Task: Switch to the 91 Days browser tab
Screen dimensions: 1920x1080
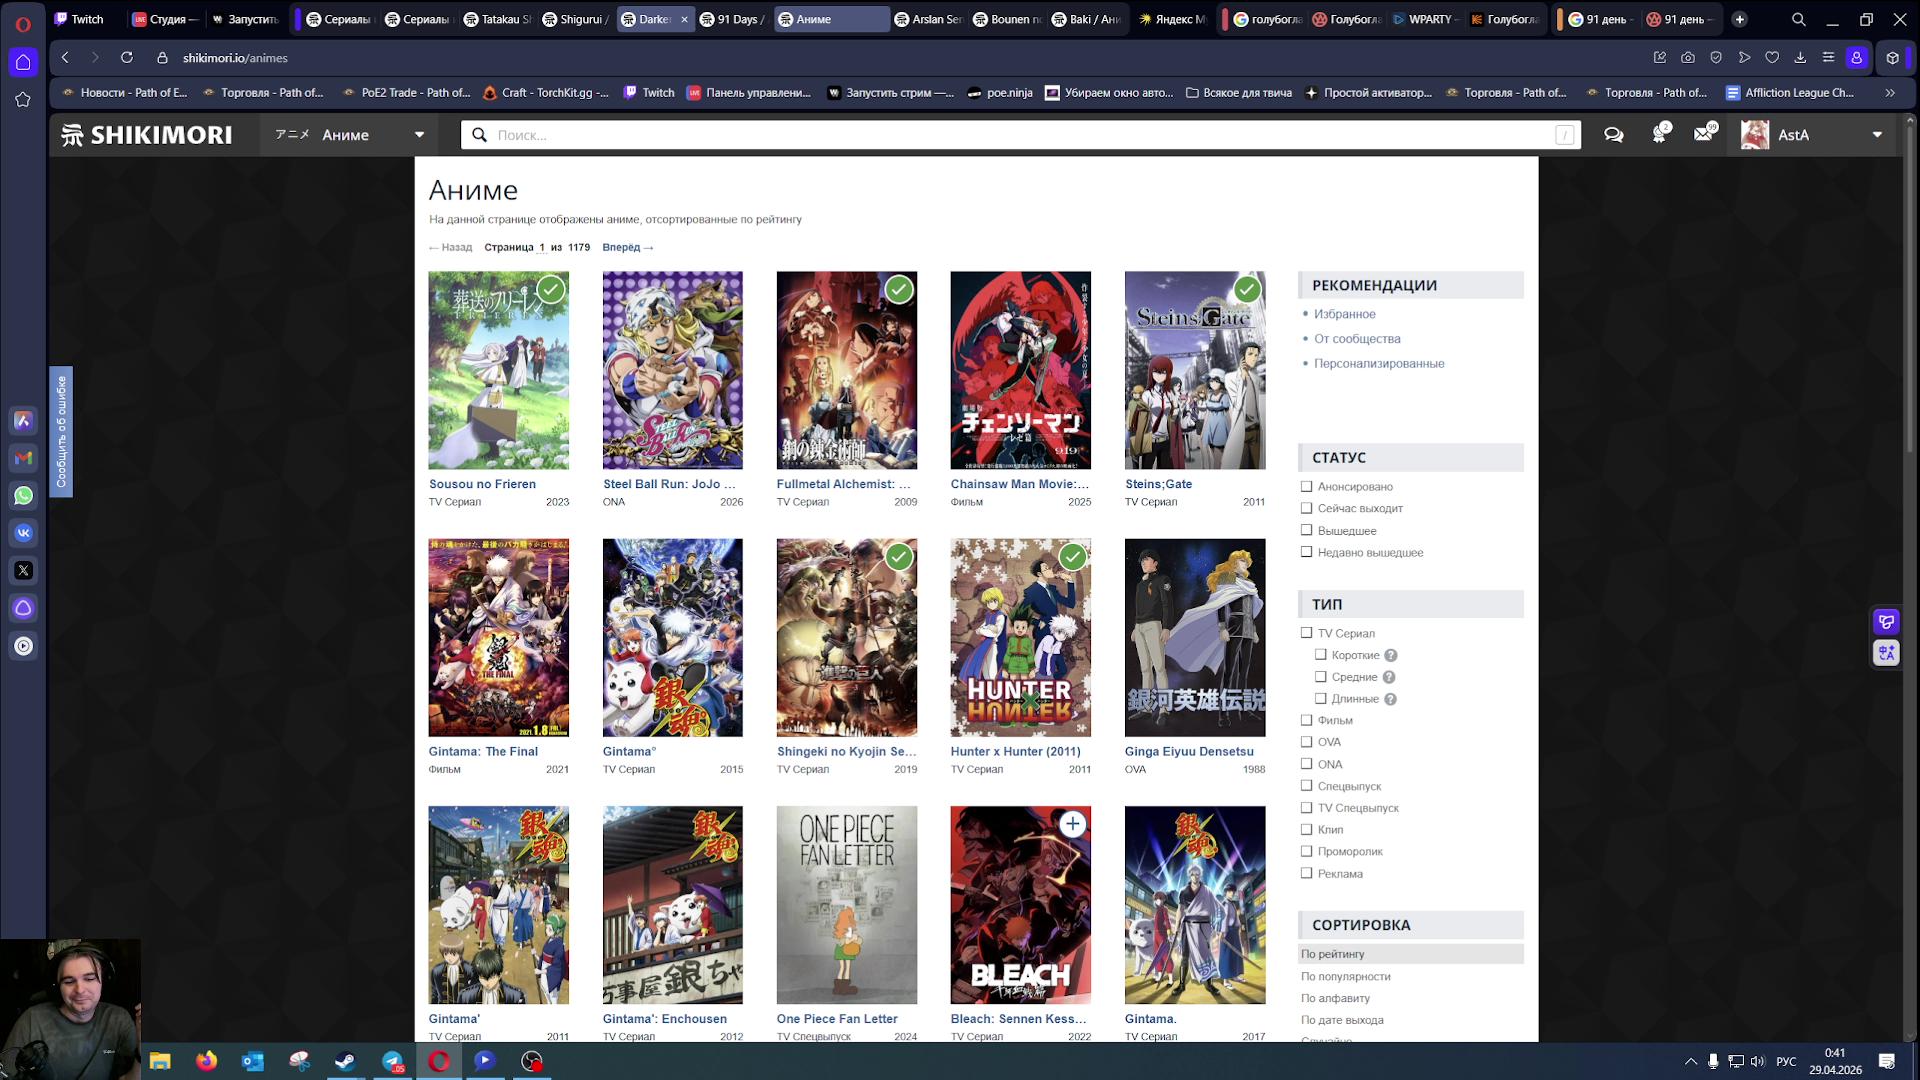Action: pyautogui.click(x=732, y=19)
